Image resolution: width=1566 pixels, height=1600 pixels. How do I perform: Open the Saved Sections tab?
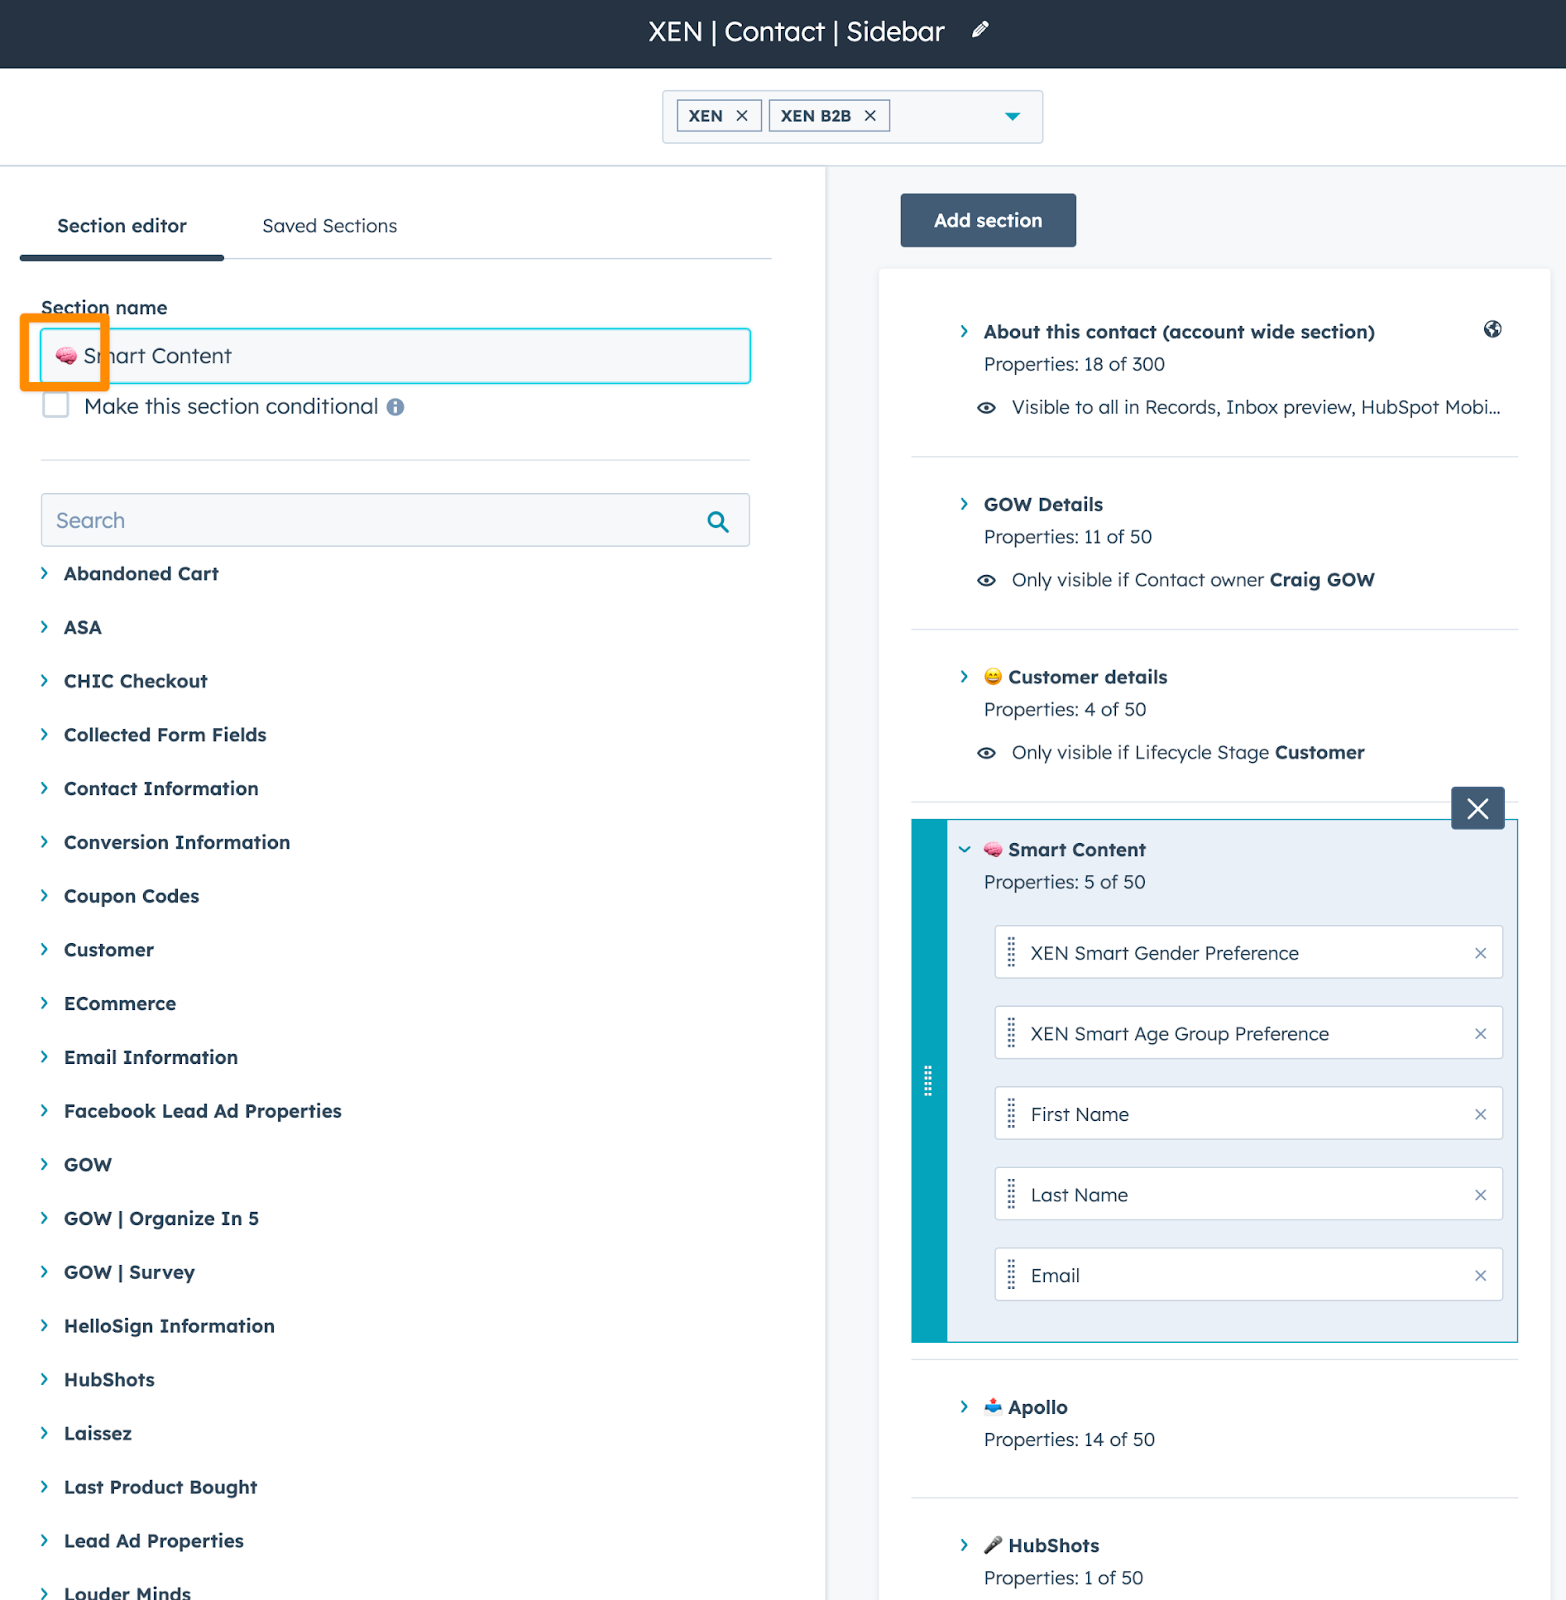pyautogui.click(x=330, y=226)
